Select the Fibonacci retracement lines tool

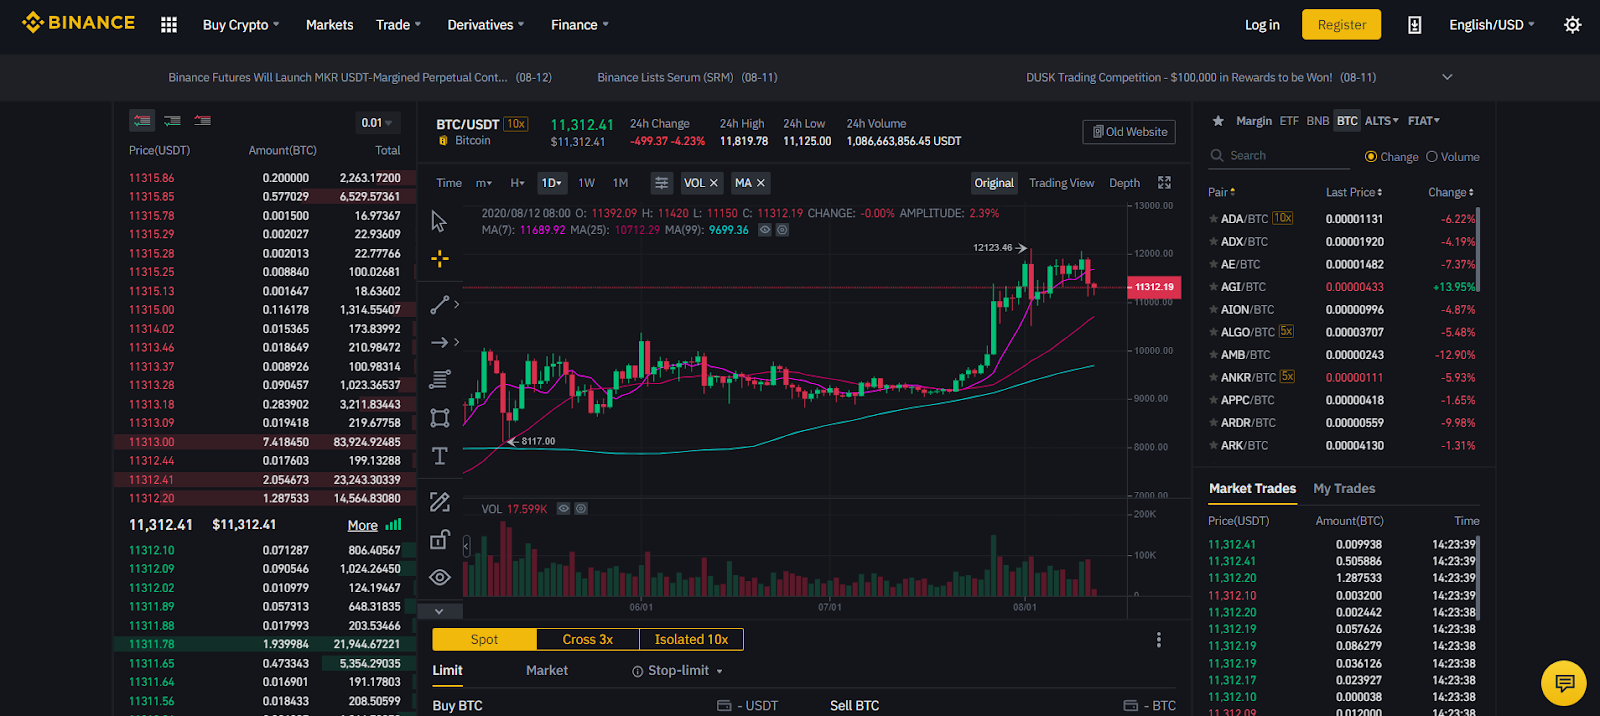[439, 380]
